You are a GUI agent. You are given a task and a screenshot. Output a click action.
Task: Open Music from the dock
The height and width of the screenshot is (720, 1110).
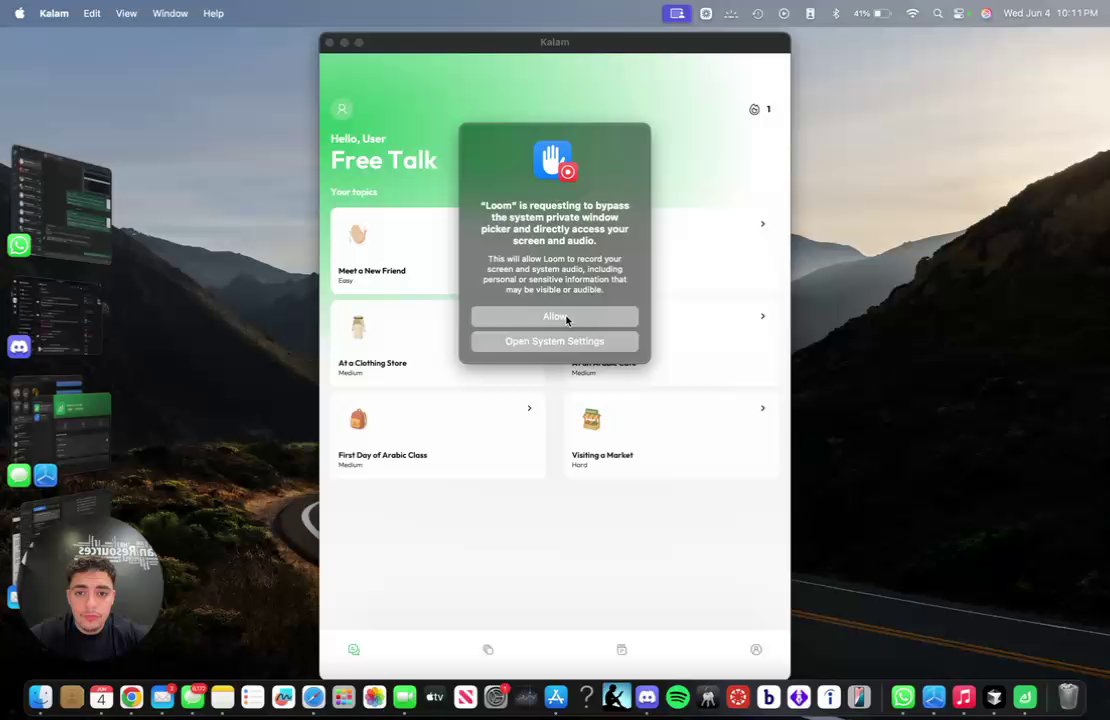[x=964, y=697]
